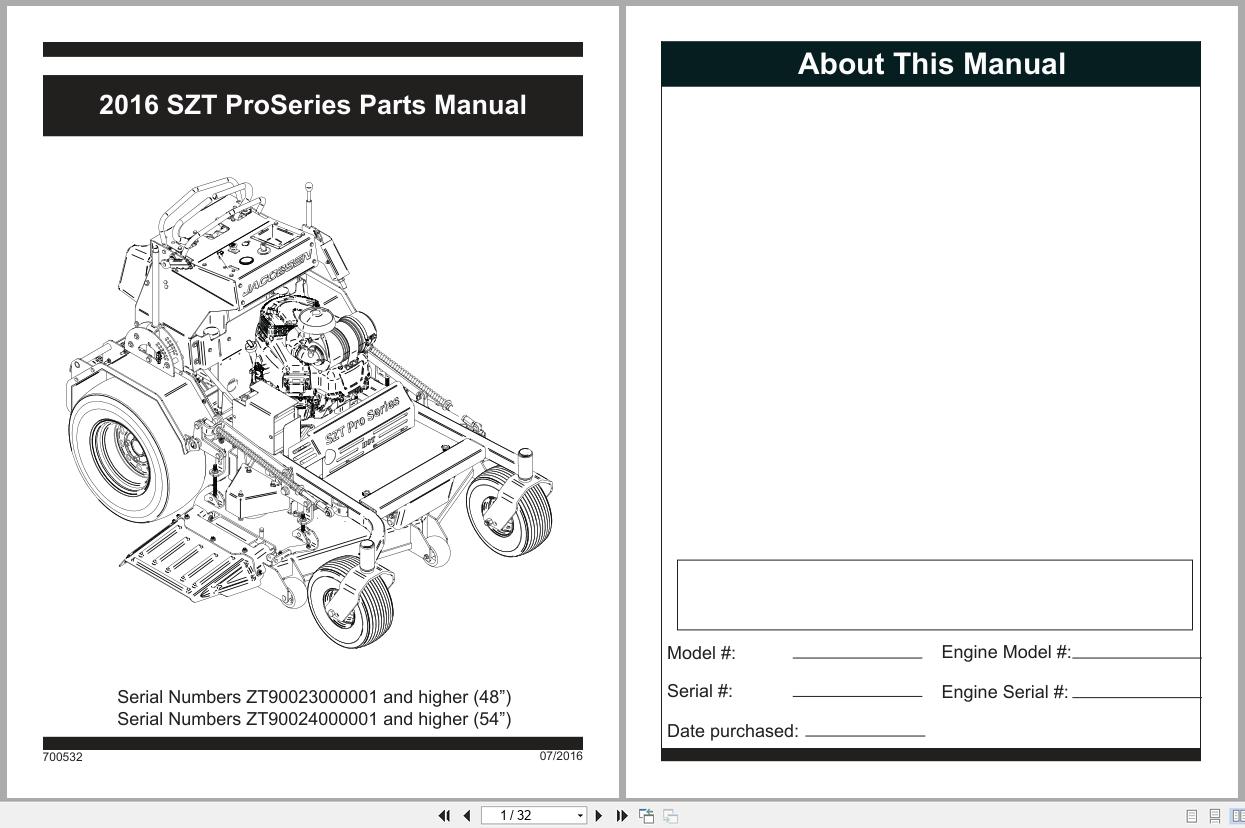Switch to continuous page view
1245x828 pixels.
[x=1215, y=816]
